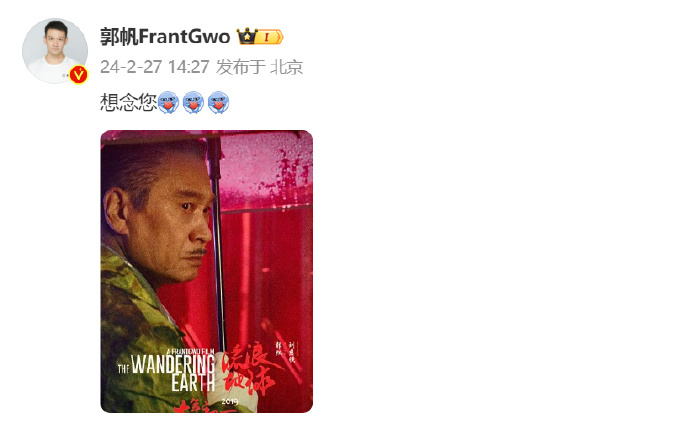
Task: Click the umbrella shaft in the poster
Action: click(217, 244)
